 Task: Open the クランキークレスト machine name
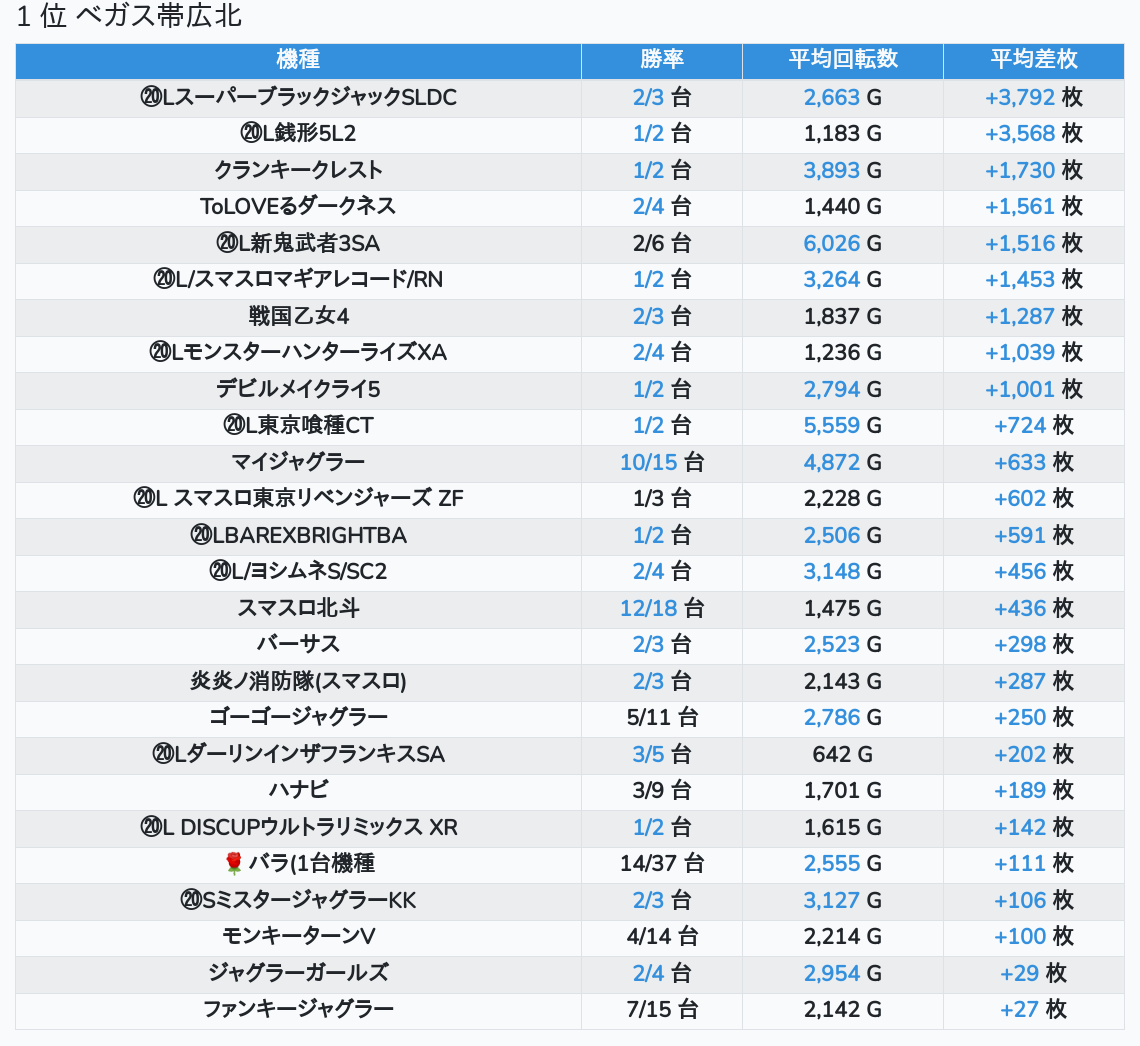pyautogui.click(x=298, y=170)
